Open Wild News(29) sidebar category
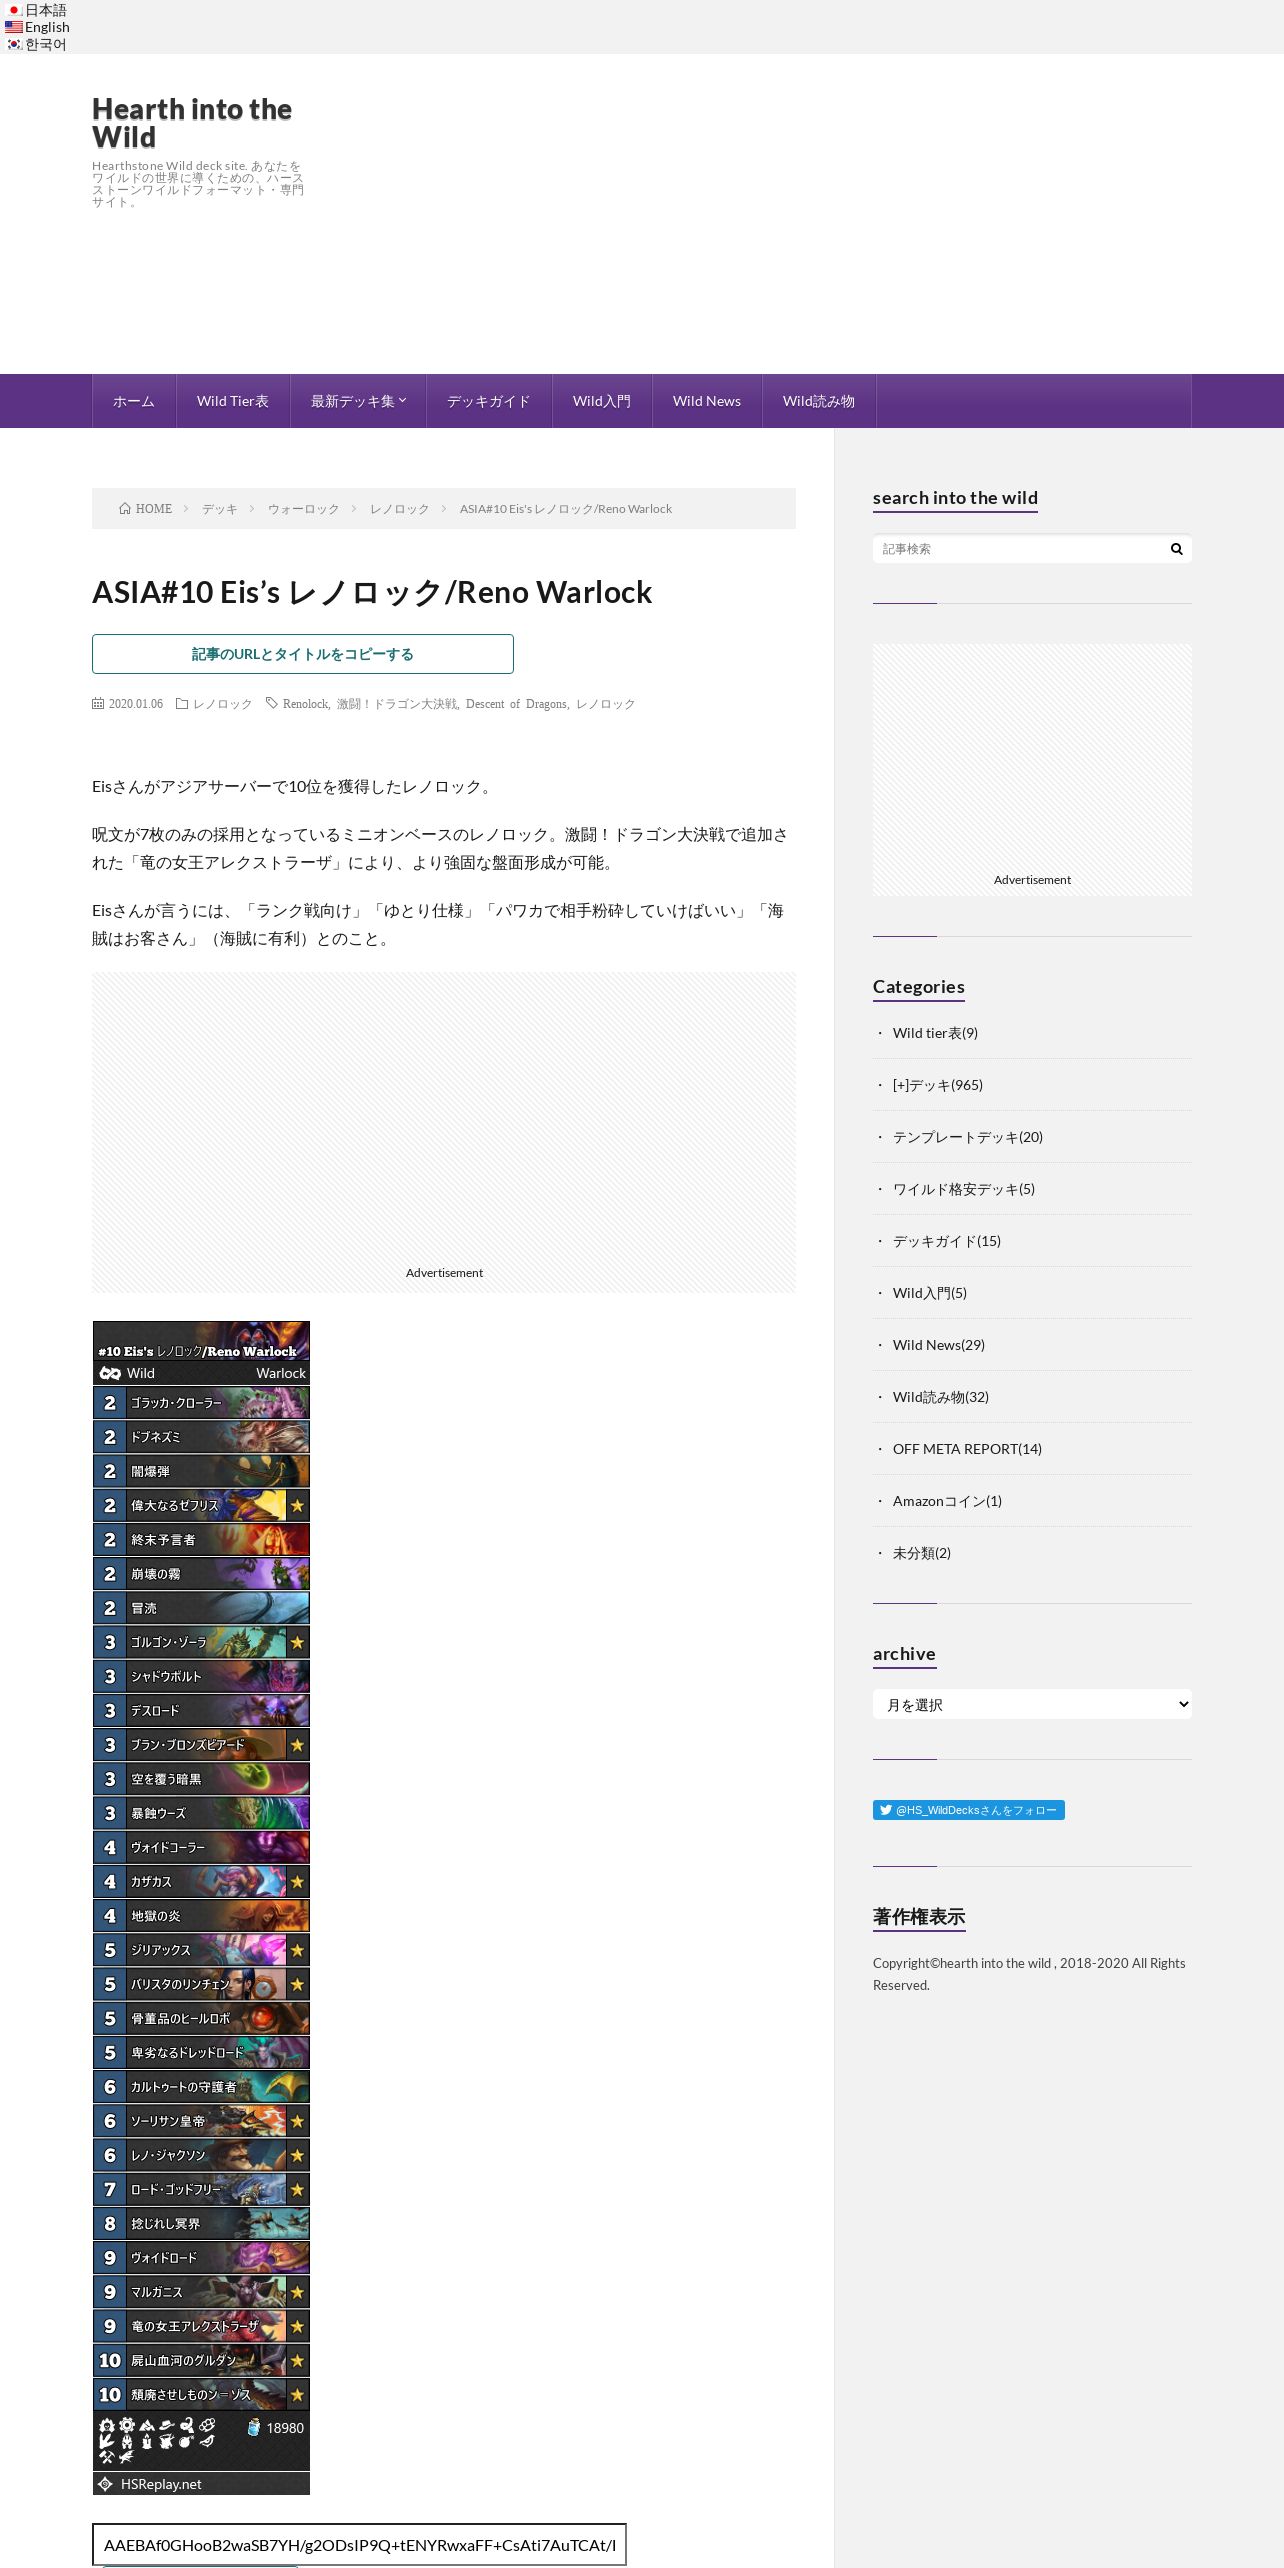 (939, 1345)
